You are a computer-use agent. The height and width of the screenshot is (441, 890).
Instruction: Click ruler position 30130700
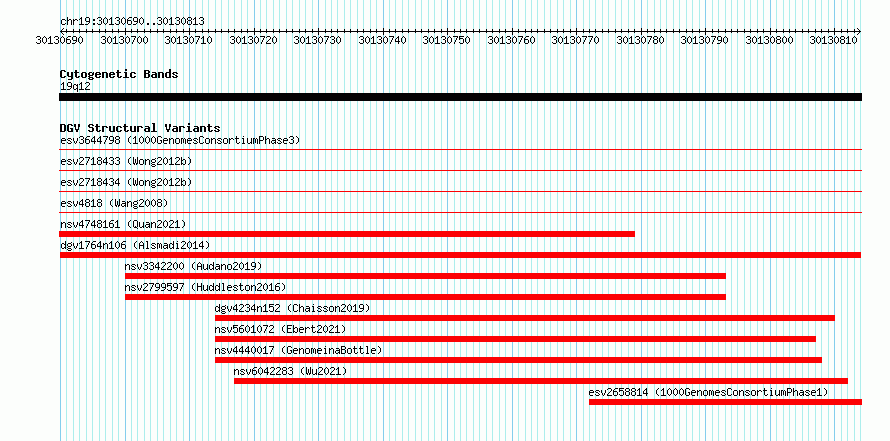124,40
